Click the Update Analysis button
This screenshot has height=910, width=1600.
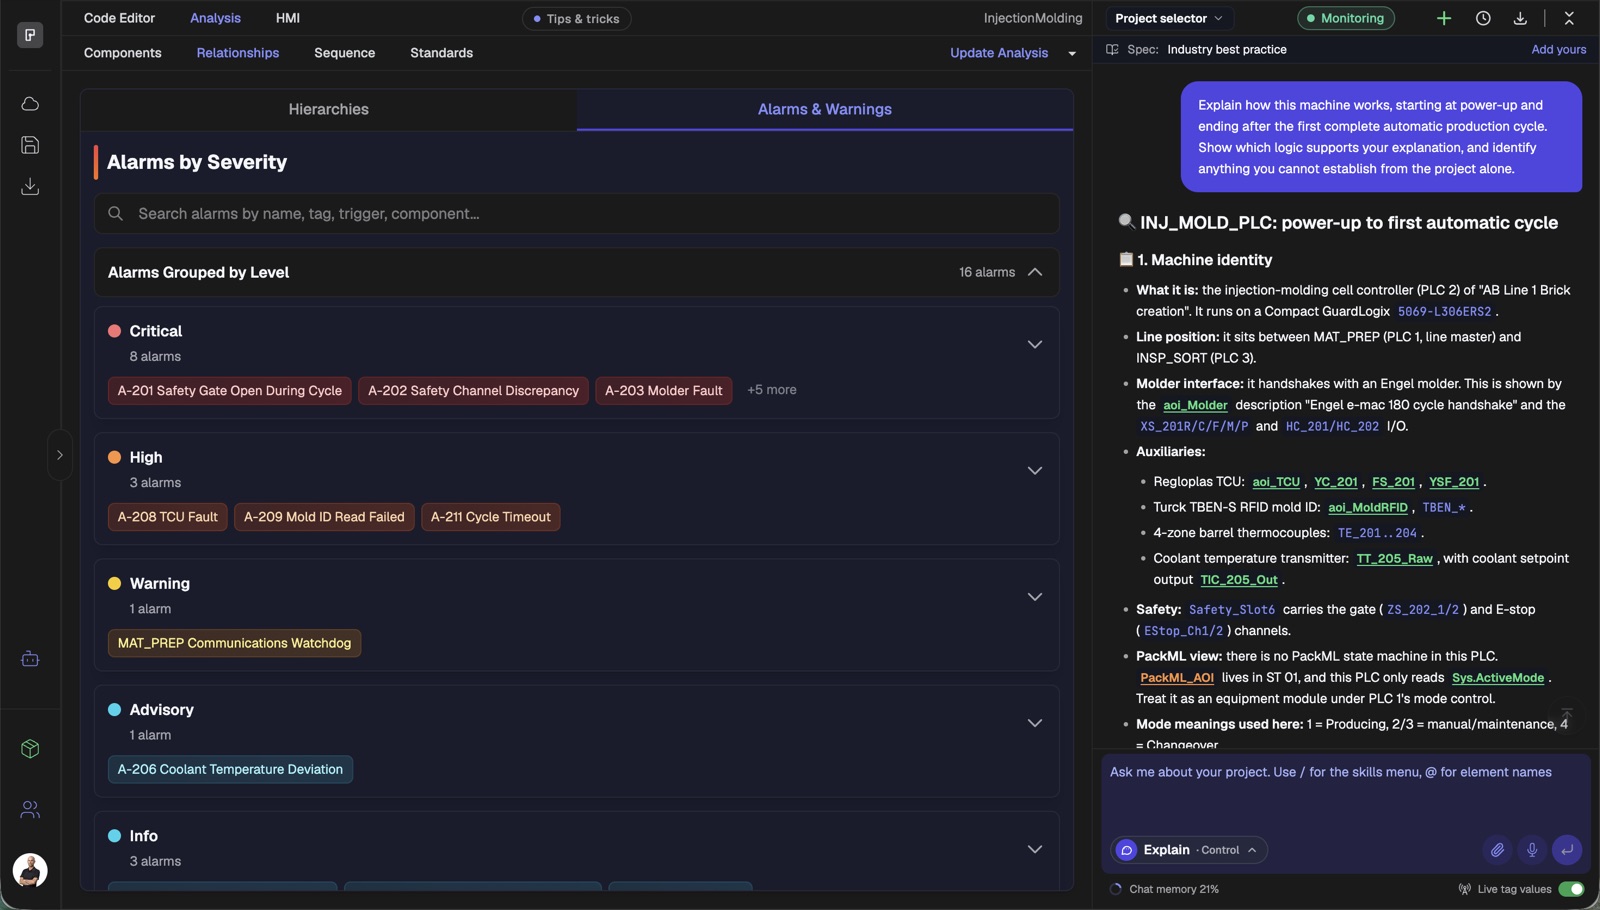[999, 53]
